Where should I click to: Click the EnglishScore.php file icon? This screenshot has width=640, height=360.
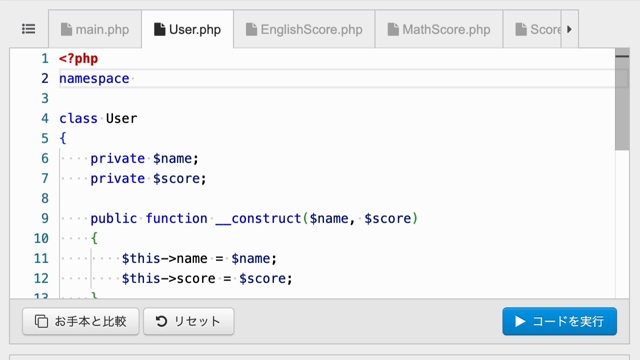[x=251, y=29]
